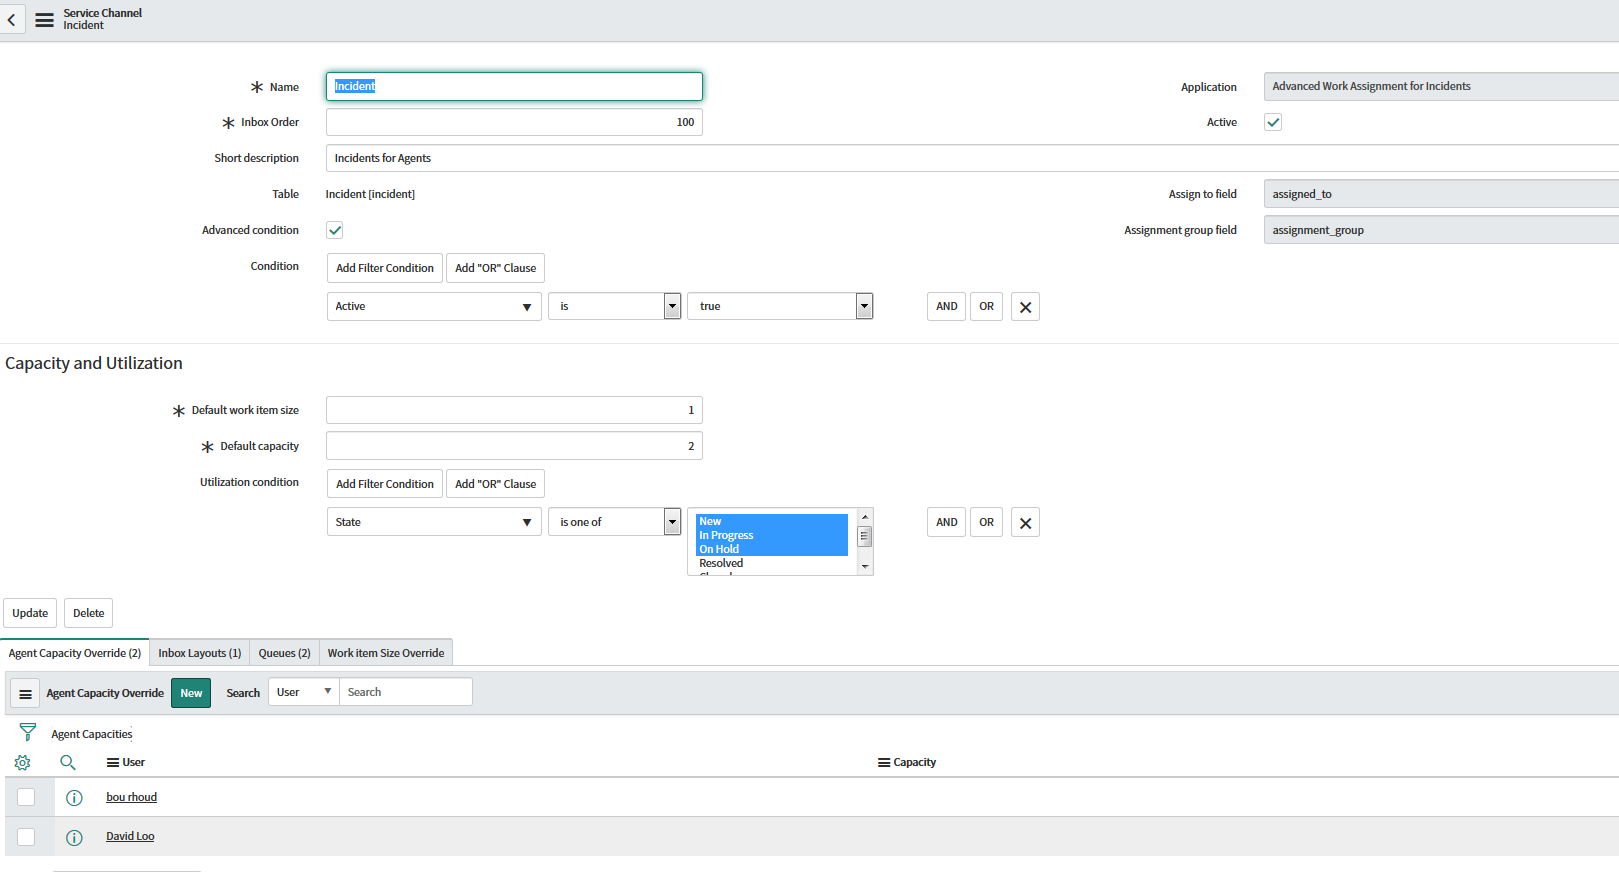Image resolution: width=1619 pixels, height=872 pixels.
Task: Toggle the Active checkbox
Action: coord(1273,122)
